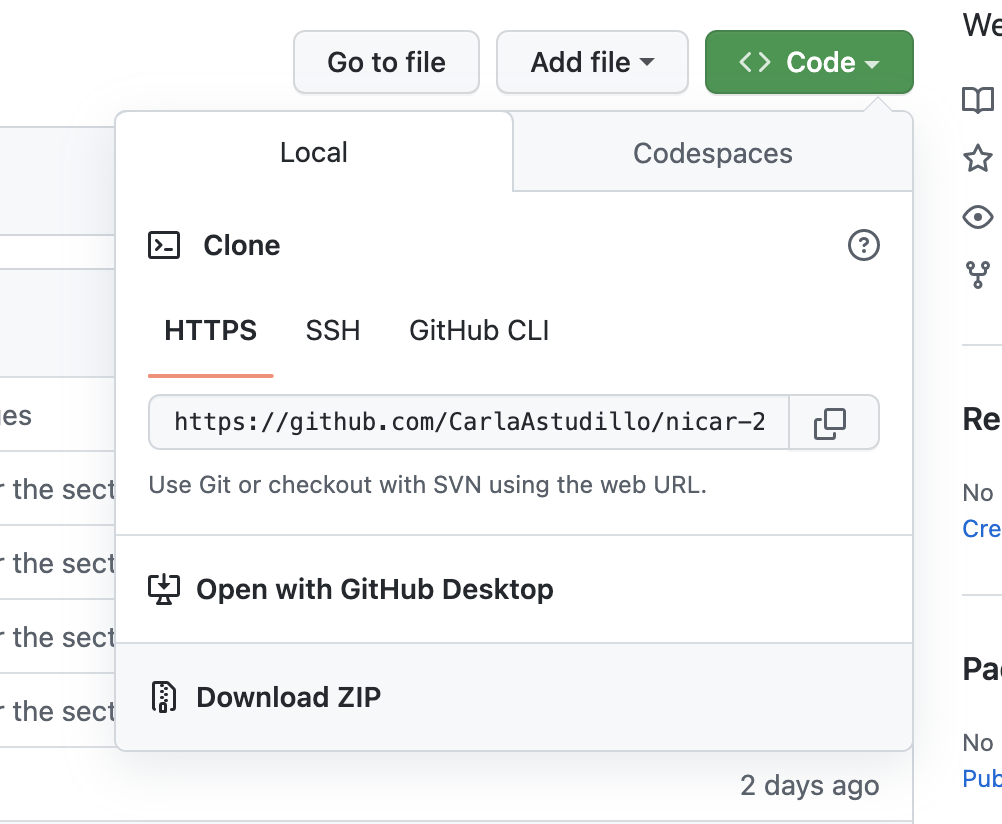Click the '2 days ago' timestamp

click(x=810, y=785)
